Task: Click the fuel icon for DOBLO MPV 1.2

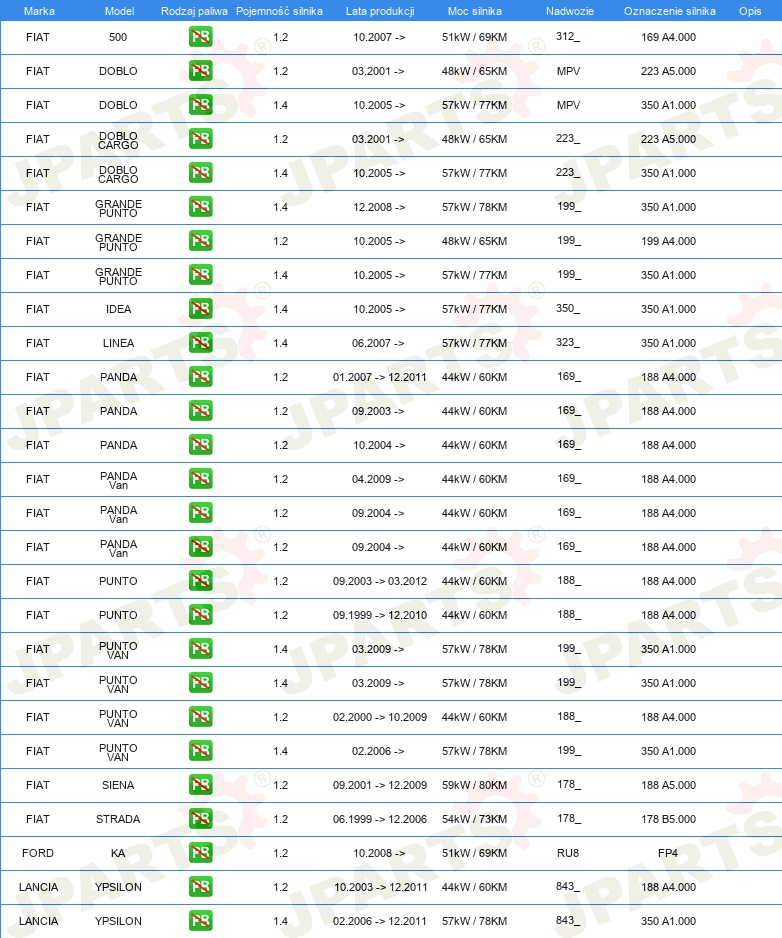Action: coord(200,71)
